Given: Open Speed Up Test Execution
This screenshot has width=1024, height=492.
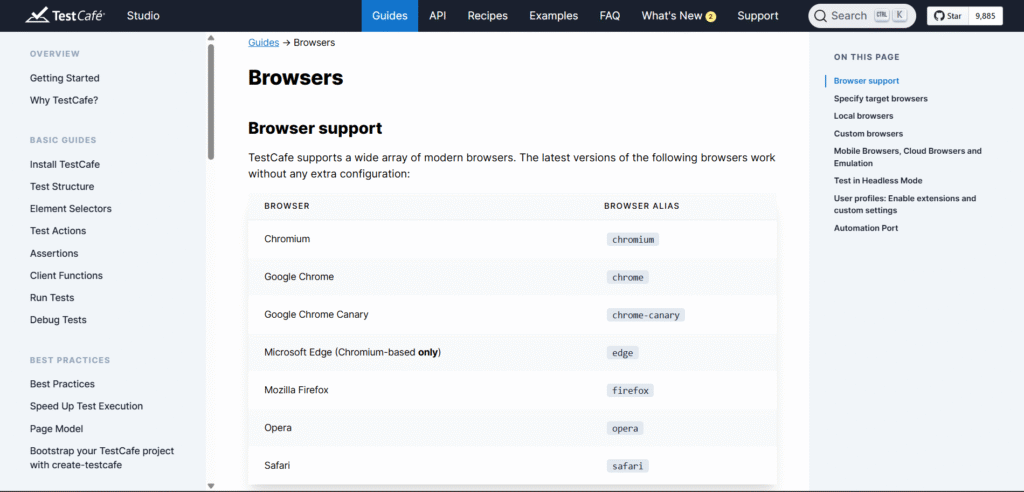Looking at the screenshot, I should [x=86, y=406].
